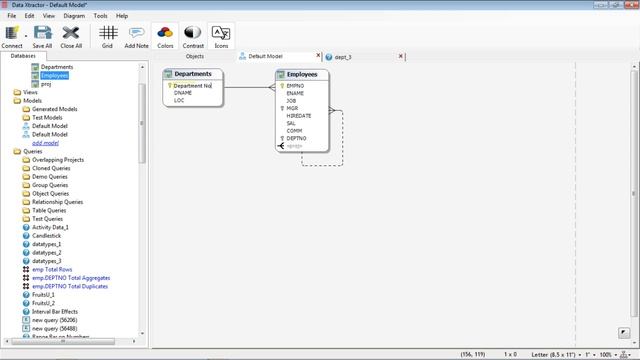The height and width of the screenshot is (360, 640).
Task: Select the proj table in tree
Action: tap(46, 84)
